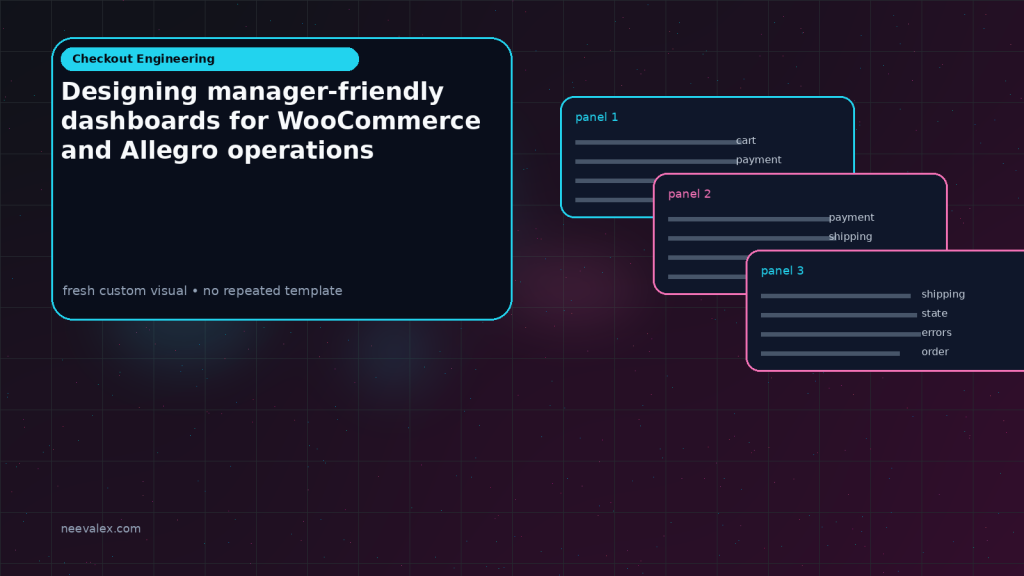
Task: Click the 'errors' label in panel 3
Action: coord(936,332)
